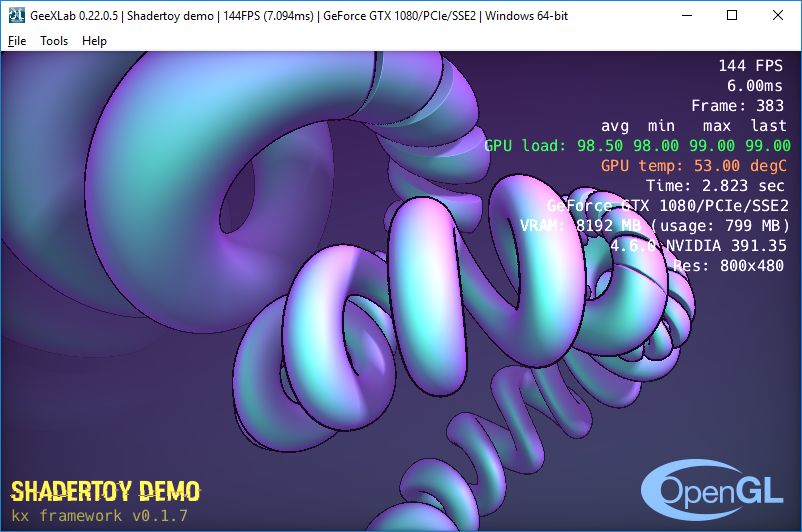Maximize the GeeXLab window
The image size is (802, 532).
point(732,15)
